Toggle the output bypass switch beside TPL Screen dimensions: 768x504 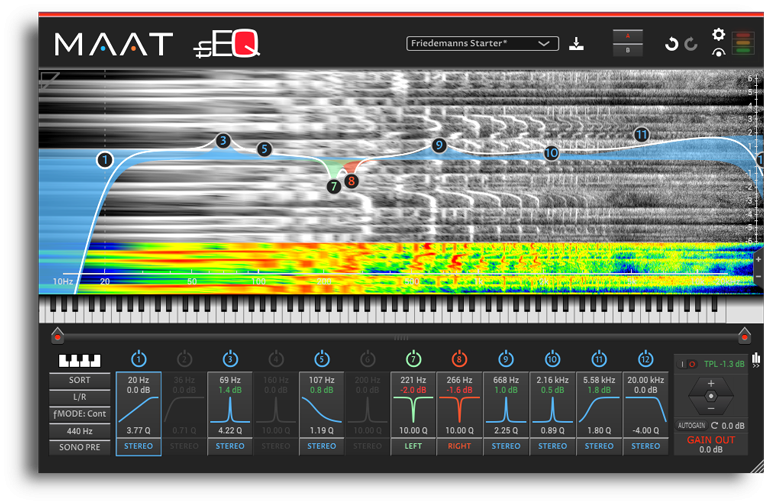click(x=689, y=363)
